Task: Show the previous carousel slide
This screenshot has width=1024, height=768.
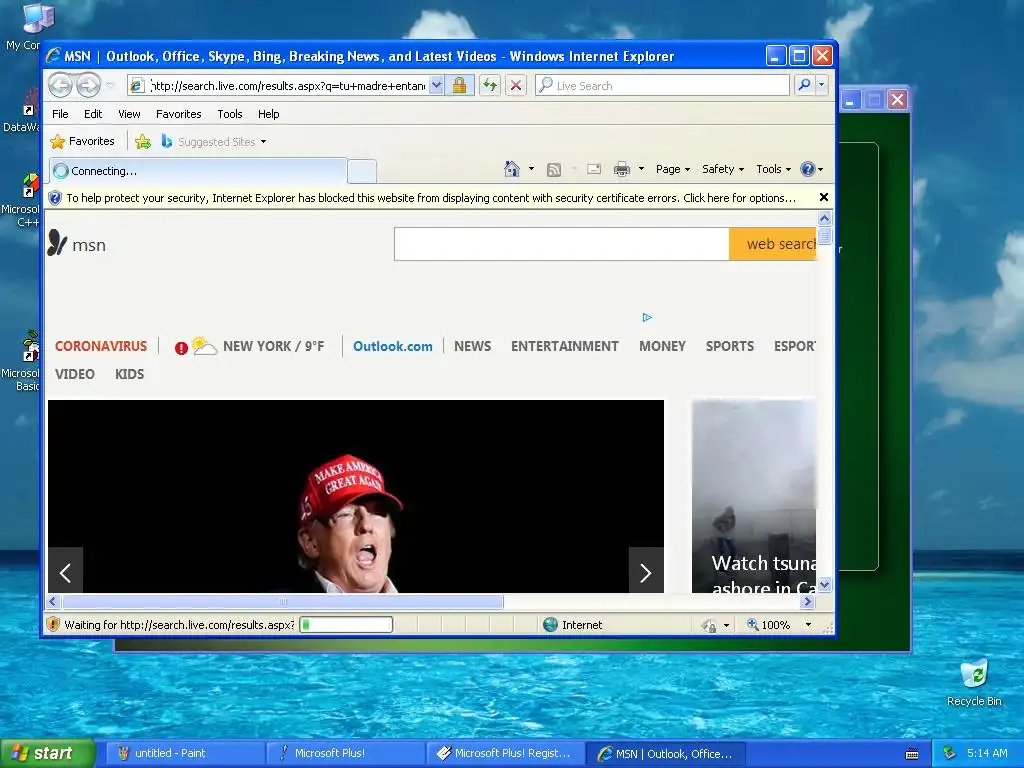Action: point(65,572)
